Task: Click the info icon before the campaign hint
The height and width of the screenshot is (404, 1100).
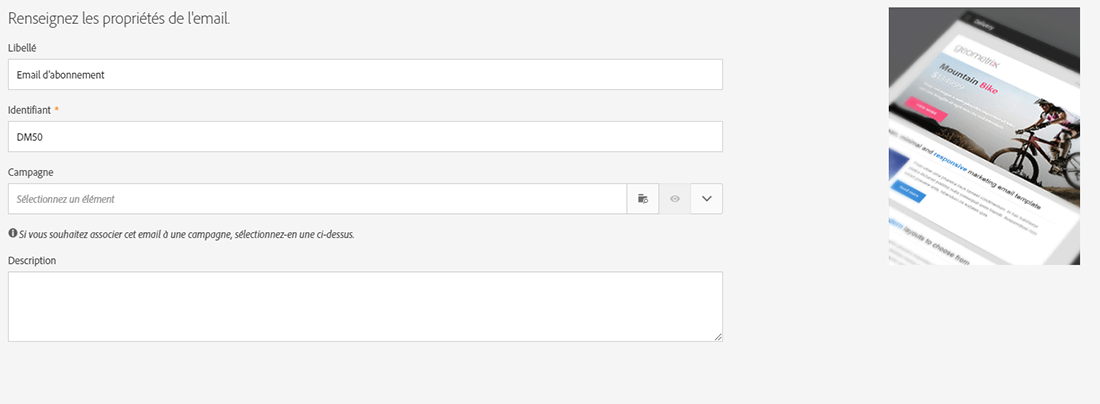Action: [x=13, y=234]
